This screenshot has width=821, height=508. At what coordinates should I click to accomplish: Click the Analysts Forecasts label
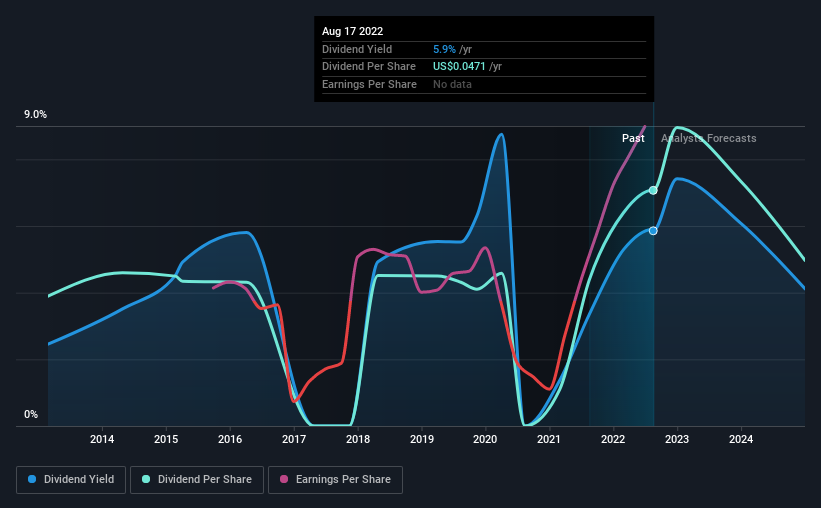coord(708,138)
